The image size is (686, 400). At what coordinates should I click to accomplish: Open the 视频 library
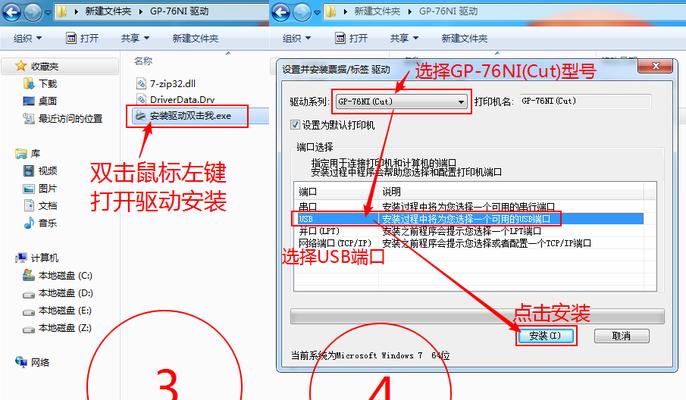40,171
